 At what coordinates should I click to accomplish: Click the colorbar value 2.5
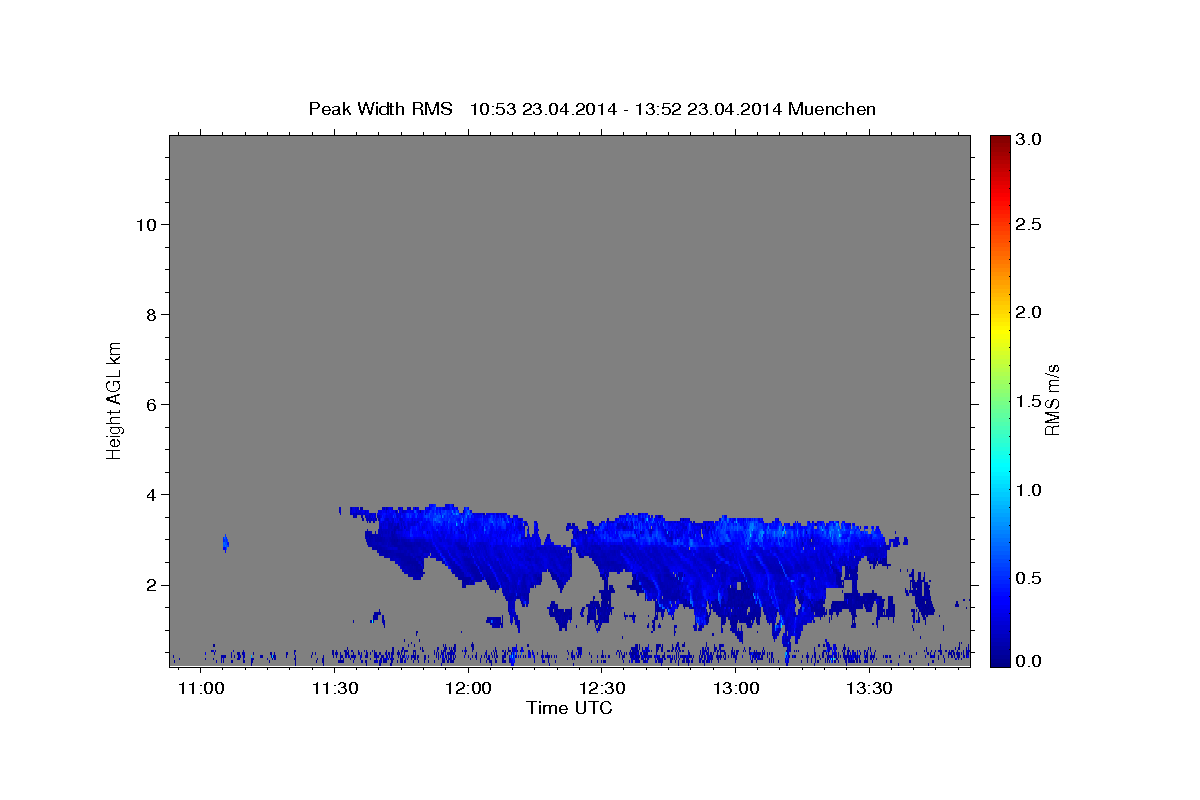click(x=1028, y=224)
